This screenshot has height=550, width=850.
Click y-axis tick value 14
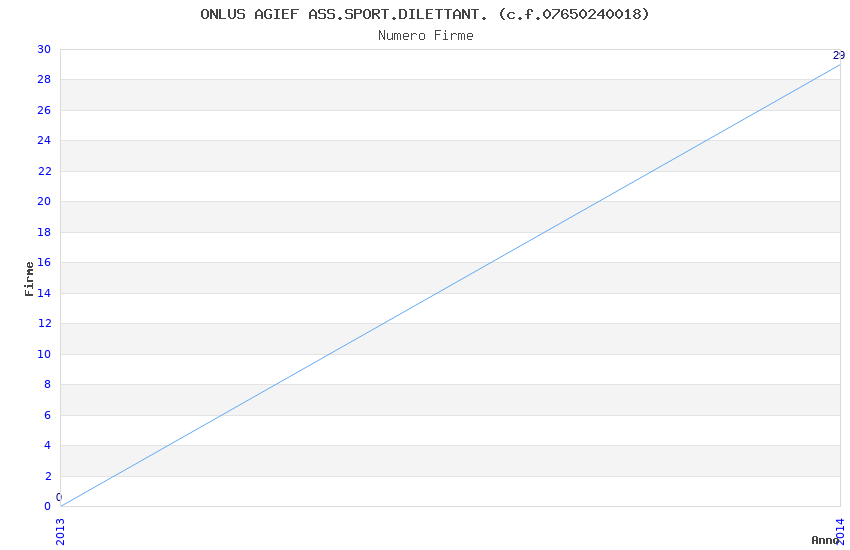click(x=44, y=293)
